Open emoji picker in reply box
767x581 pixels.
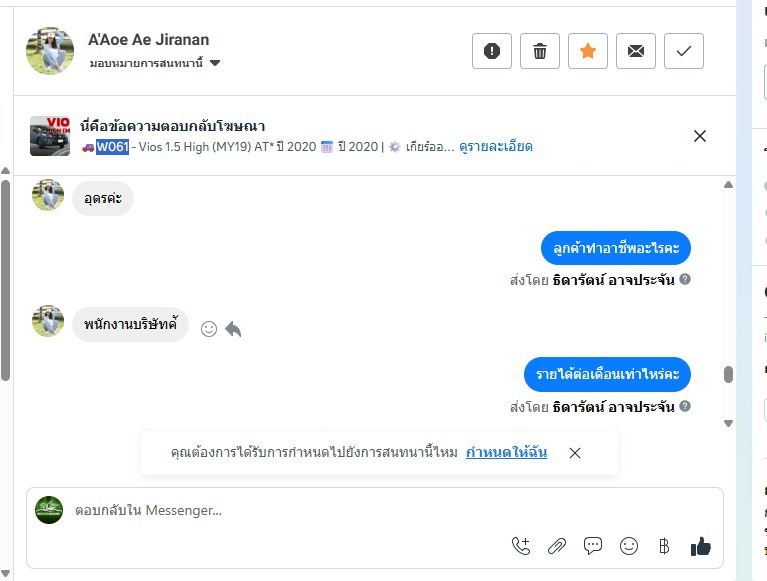(x=629, y=546)
